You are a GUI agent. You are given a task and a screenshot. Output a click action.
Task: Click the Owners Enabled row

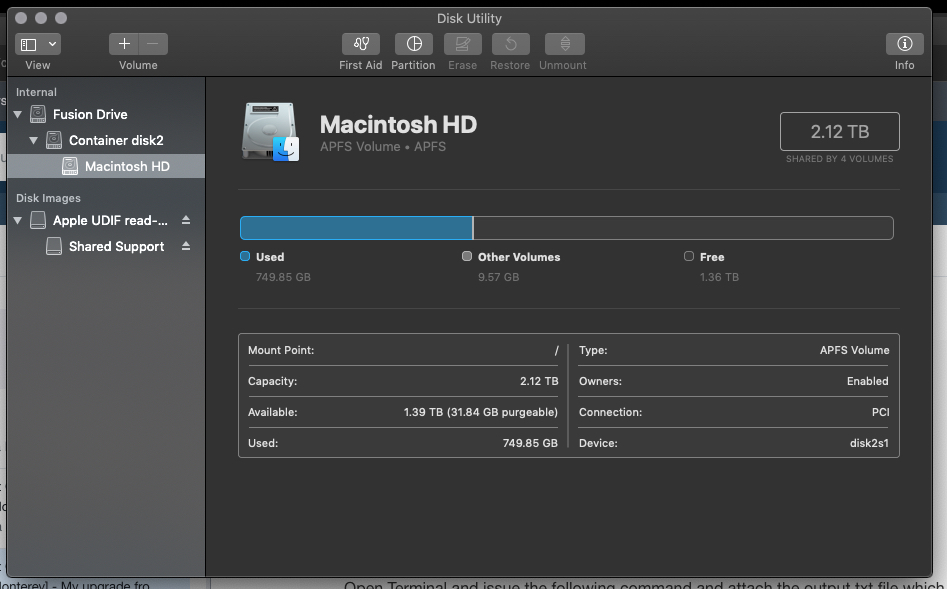[x=734, y=381]
